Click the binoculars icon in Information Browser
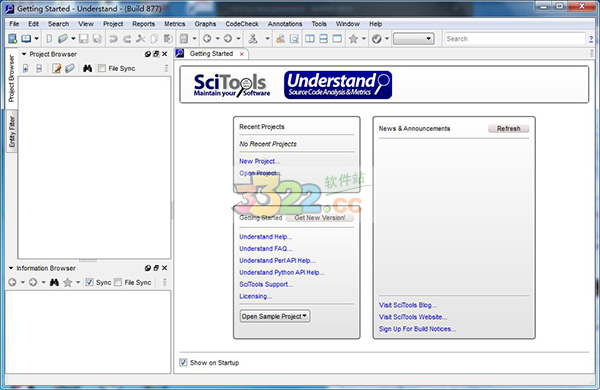 [54, 282]
